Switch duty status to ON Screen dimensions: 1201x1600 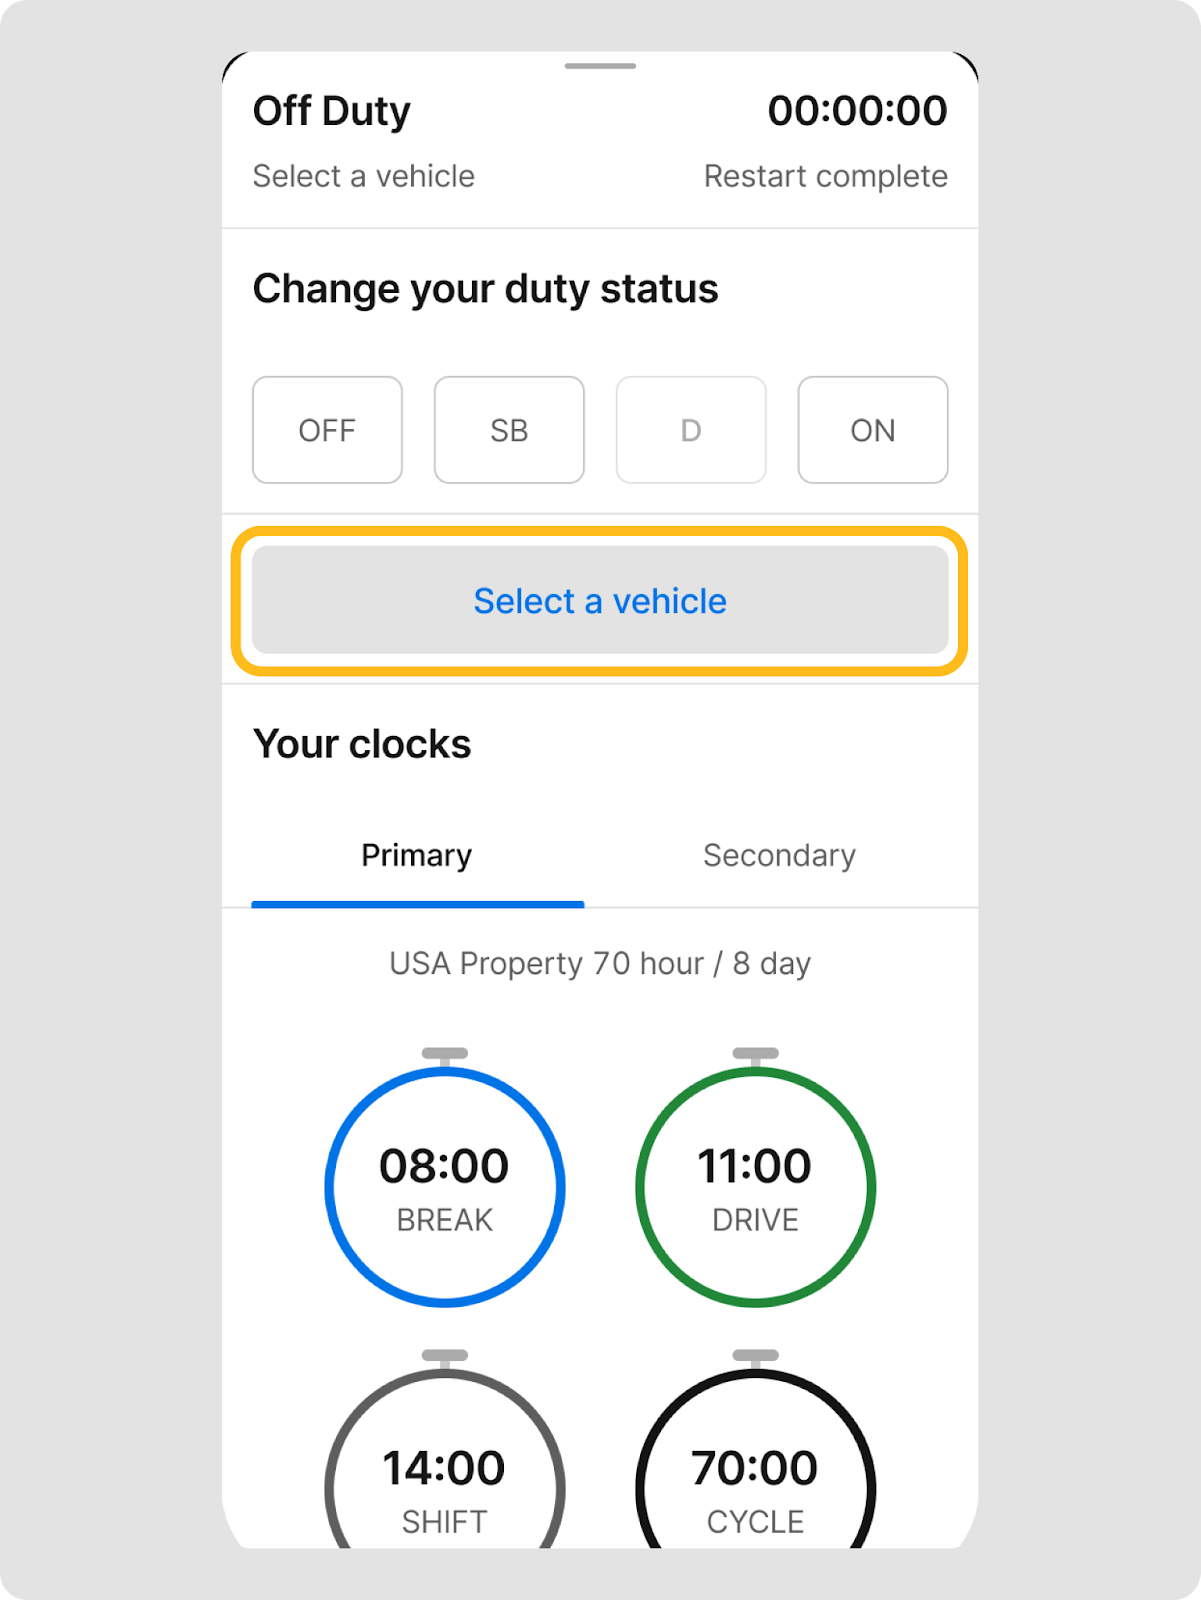coord(872,430)
